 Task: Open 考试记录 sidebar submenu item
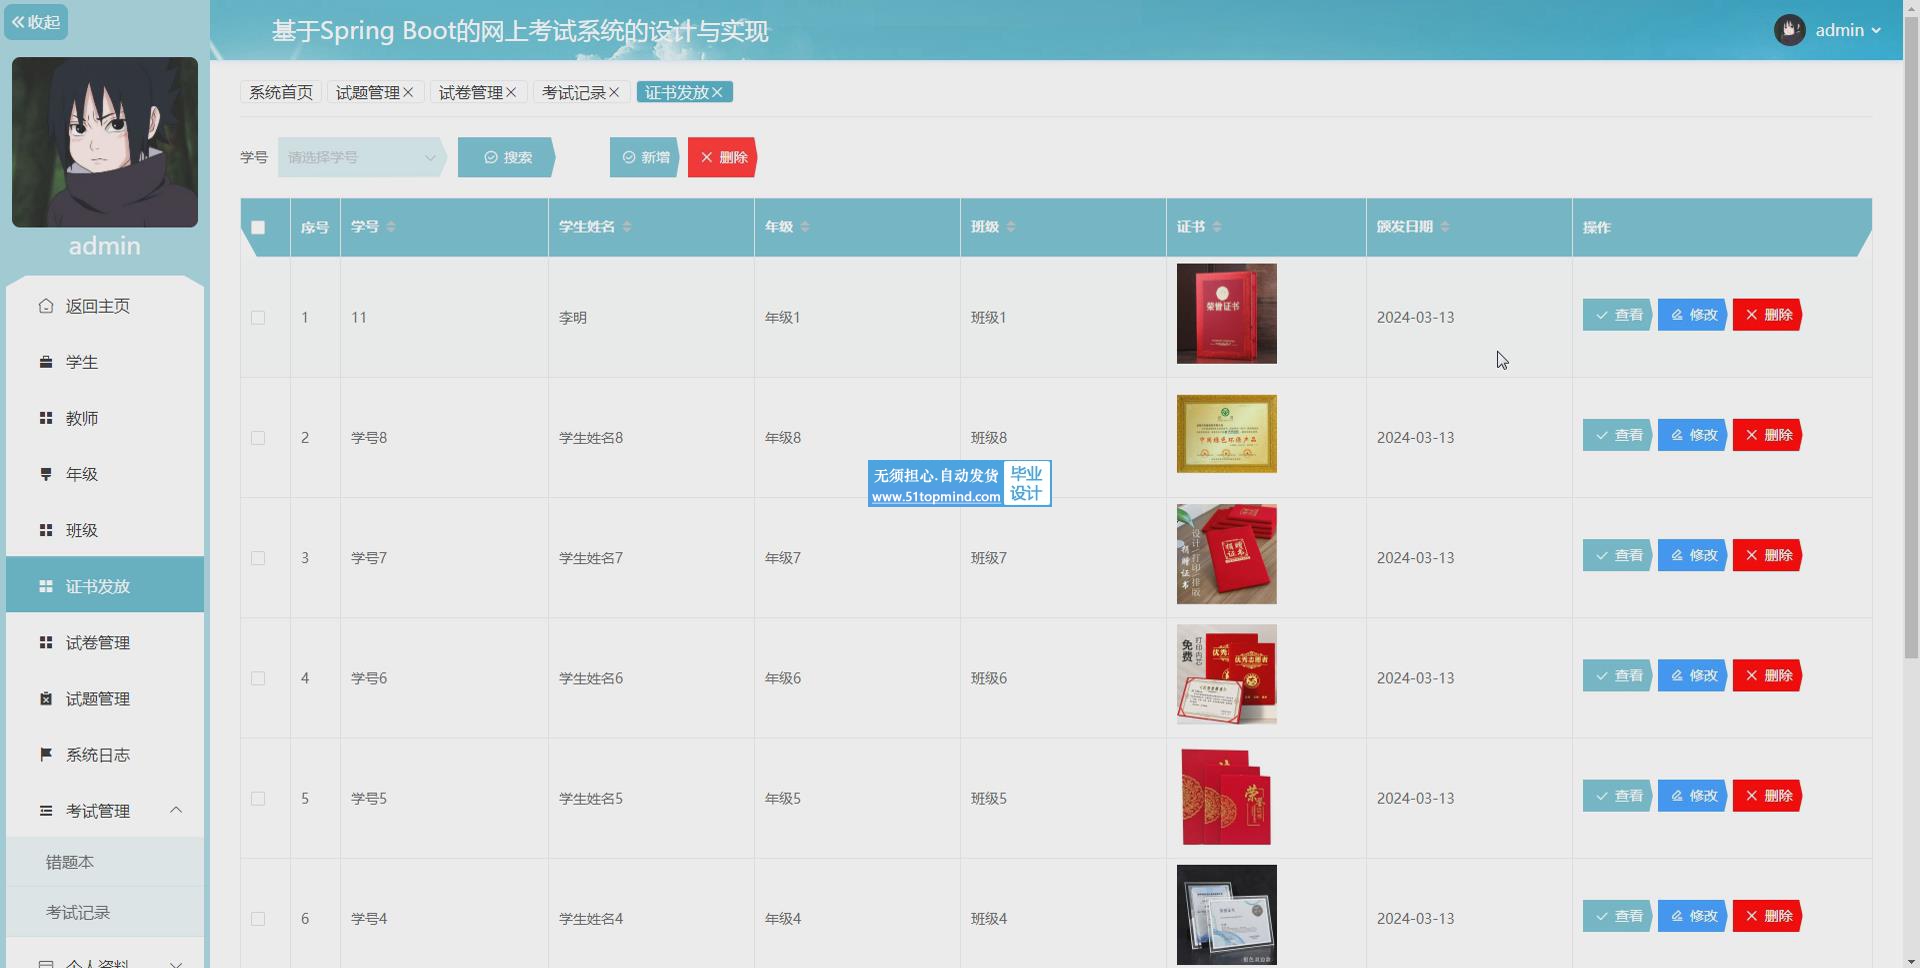[x=105, y=912]
